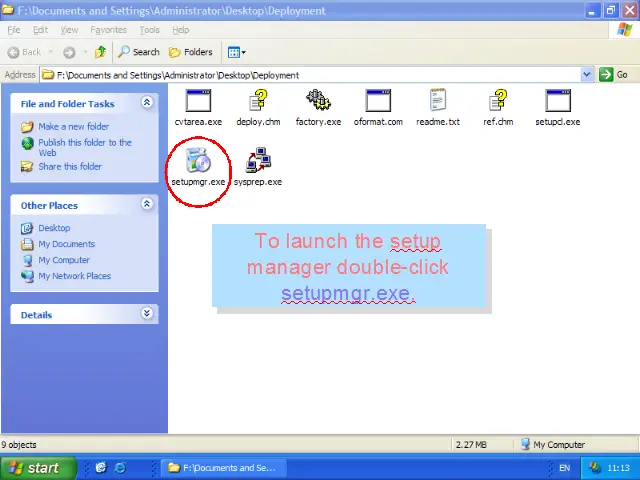Screen dimensions: 640x480
Task: Open My Documents link
Action: tap(67, 244)
